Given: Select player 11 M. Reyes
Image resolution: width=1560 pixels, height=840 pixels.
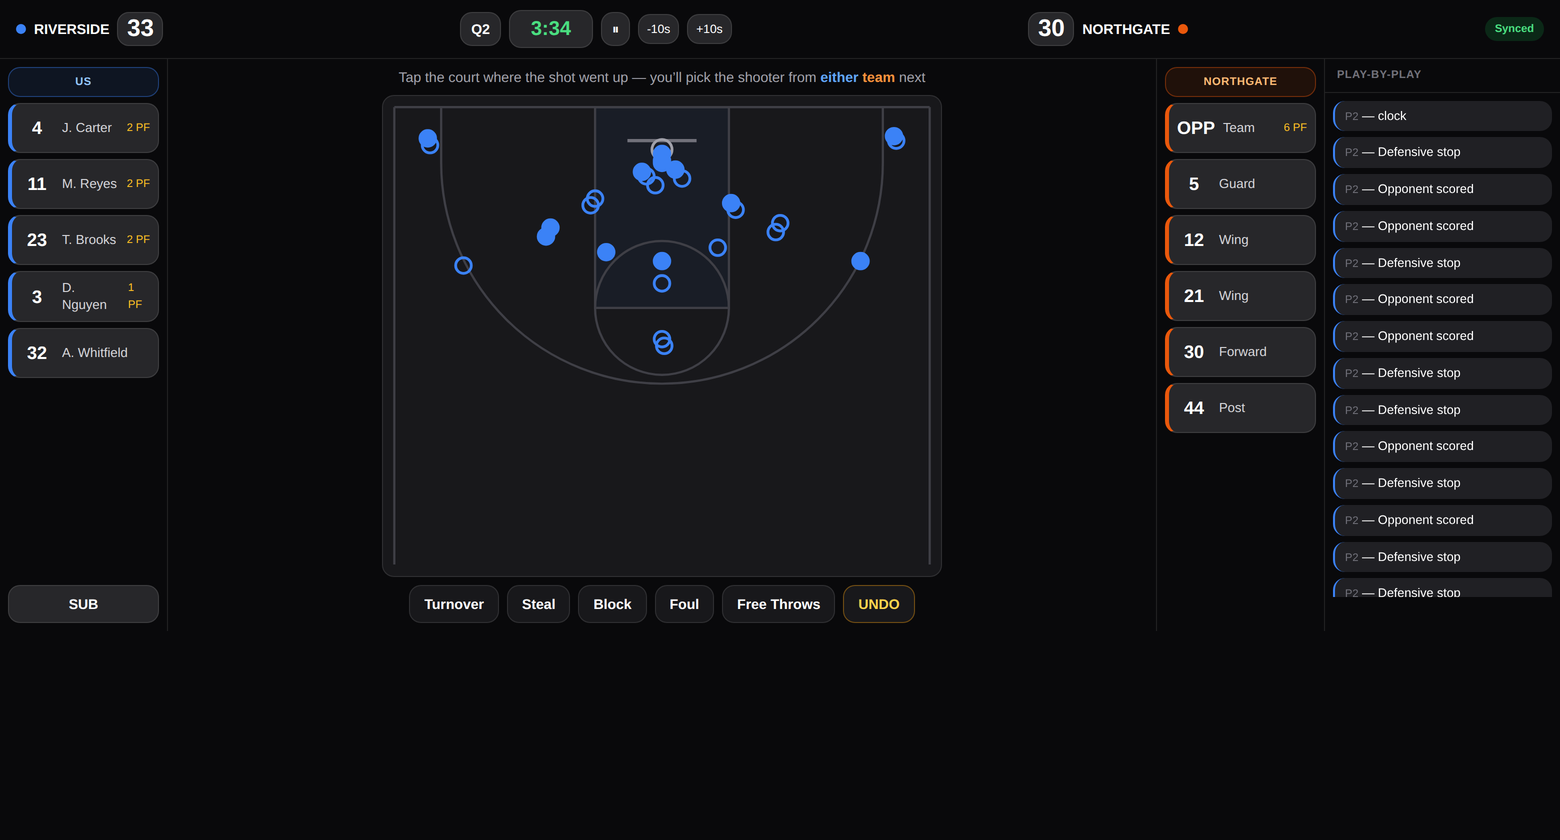Looking at the screenshot, I should click(x=83, y=184).
